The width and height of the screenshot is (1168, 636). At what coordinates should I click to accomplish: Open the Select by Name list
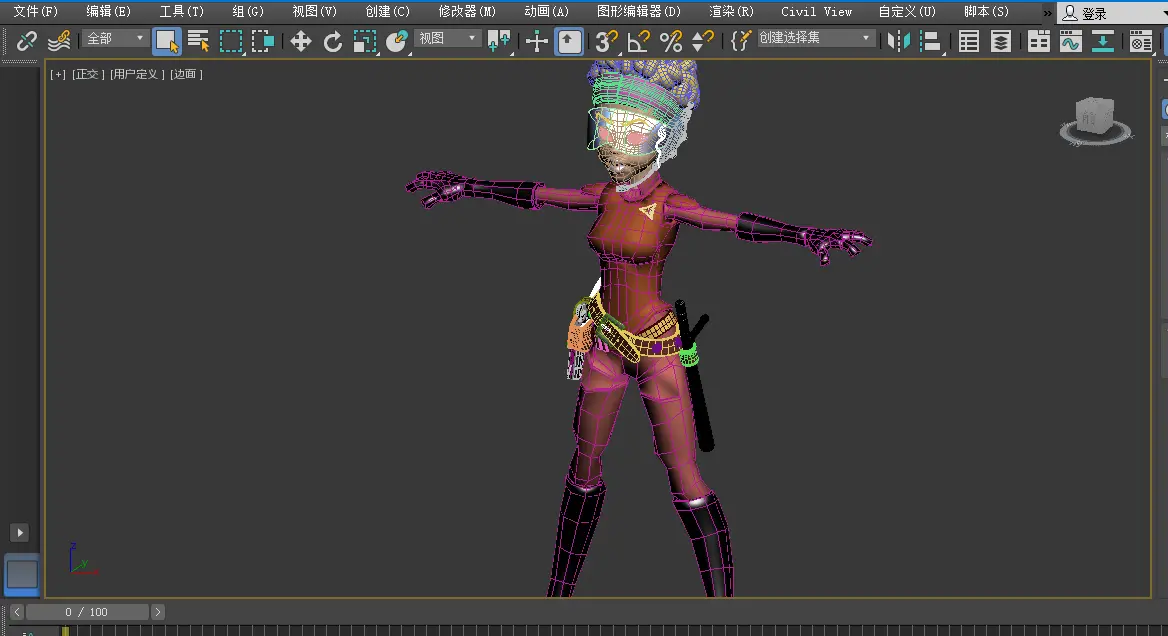point(198,41)
